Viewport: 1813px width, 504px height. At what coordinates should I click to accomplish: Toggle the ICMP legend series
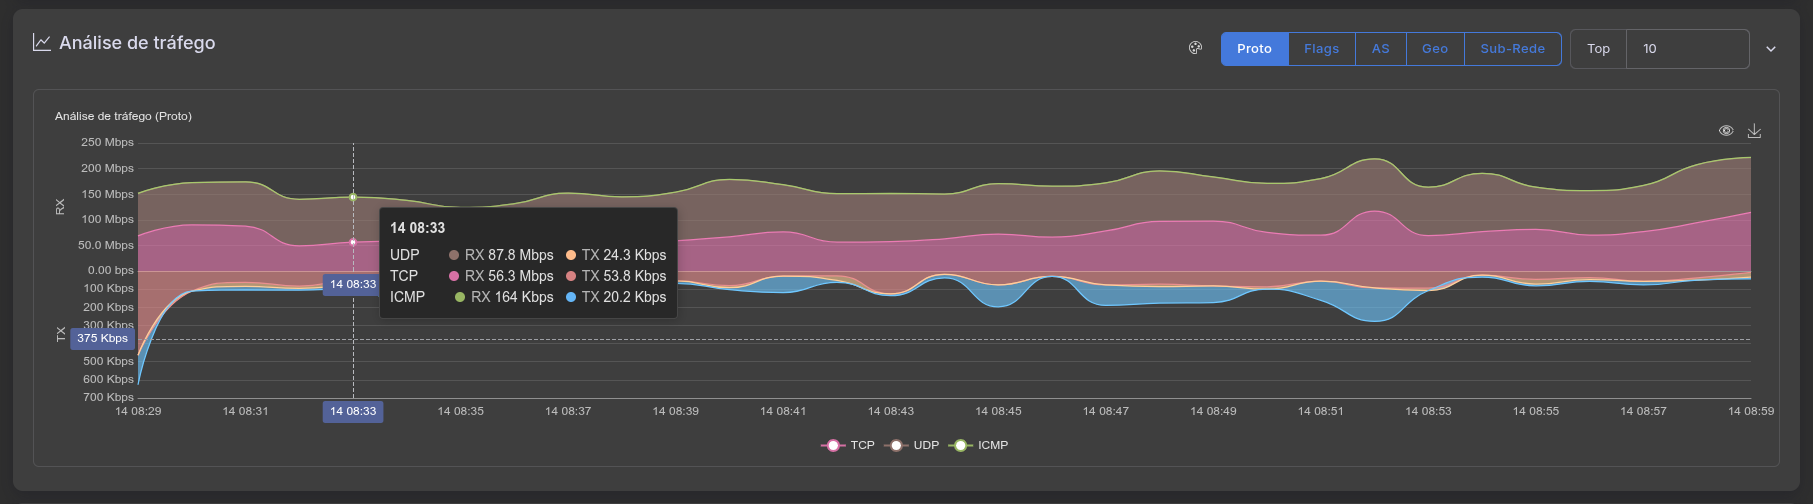[978, 445]
